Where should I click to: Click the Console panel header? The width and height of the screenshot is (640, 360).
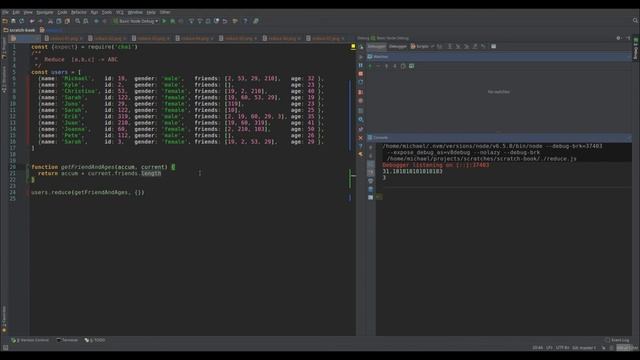pyautogui.click(x=499, y=138)
